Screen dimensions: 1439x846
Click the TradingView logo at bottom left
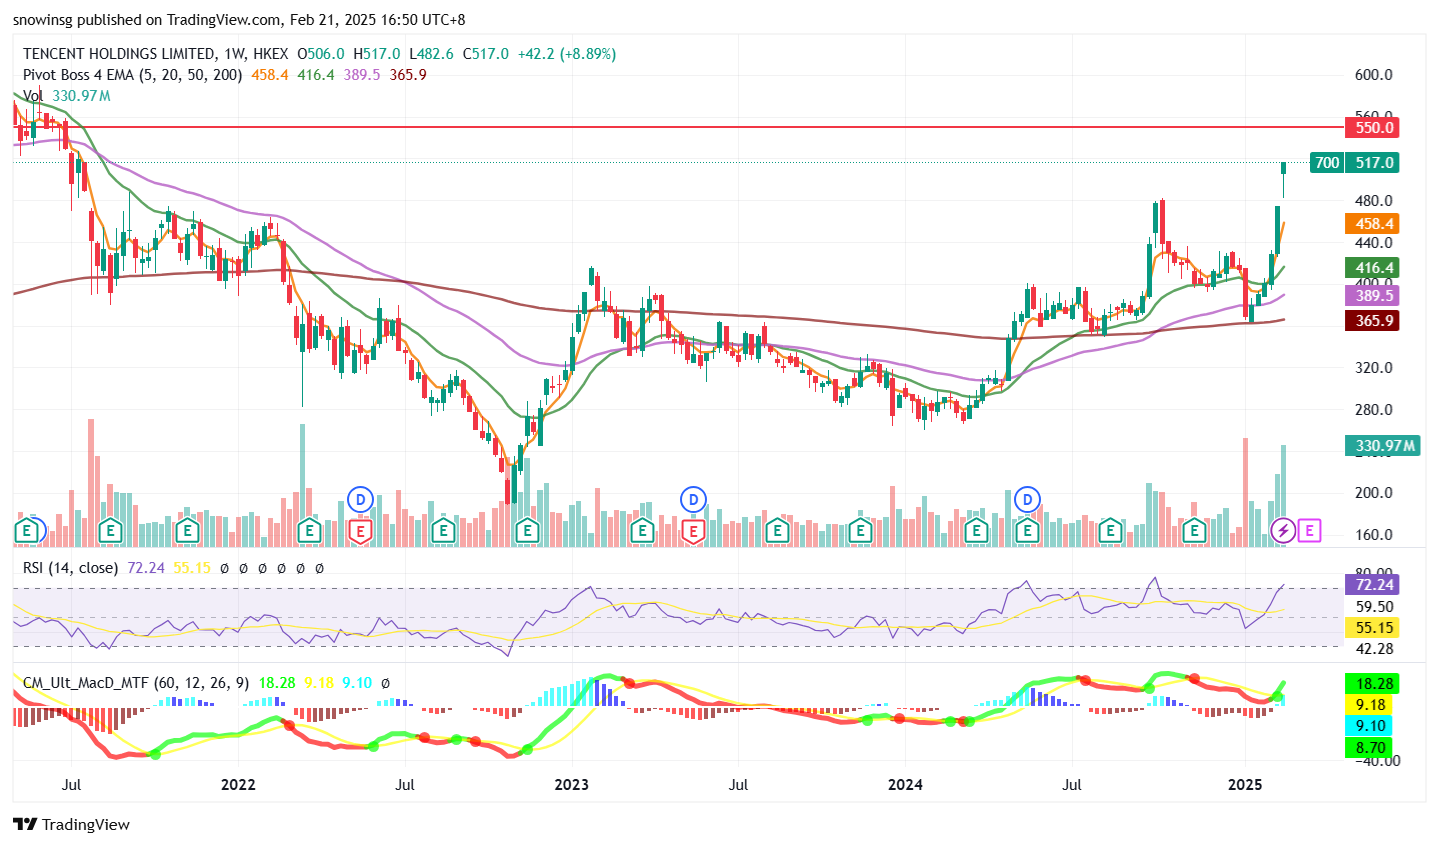[x=71, y=824]
